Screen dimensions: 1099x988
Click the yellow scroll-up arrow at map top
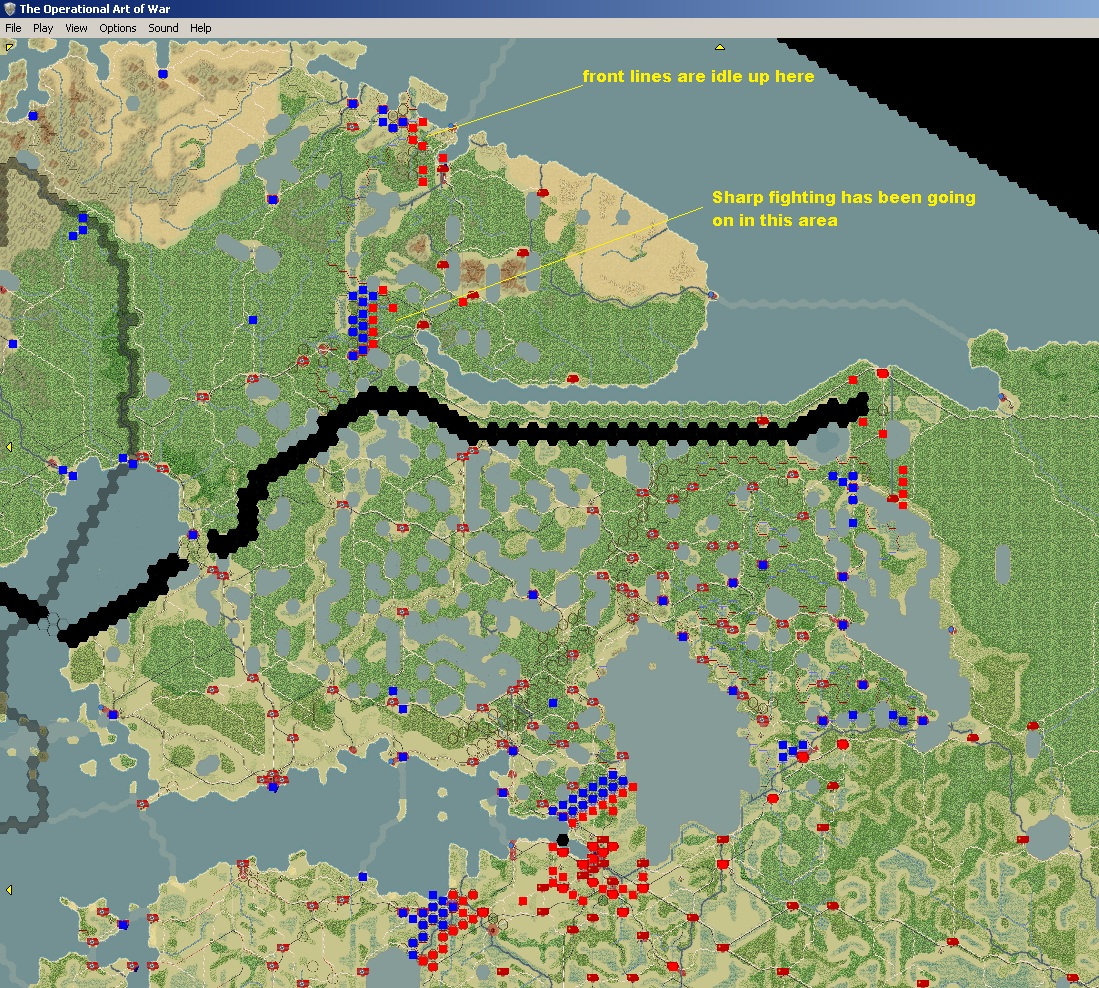click(x=719, y=47)
